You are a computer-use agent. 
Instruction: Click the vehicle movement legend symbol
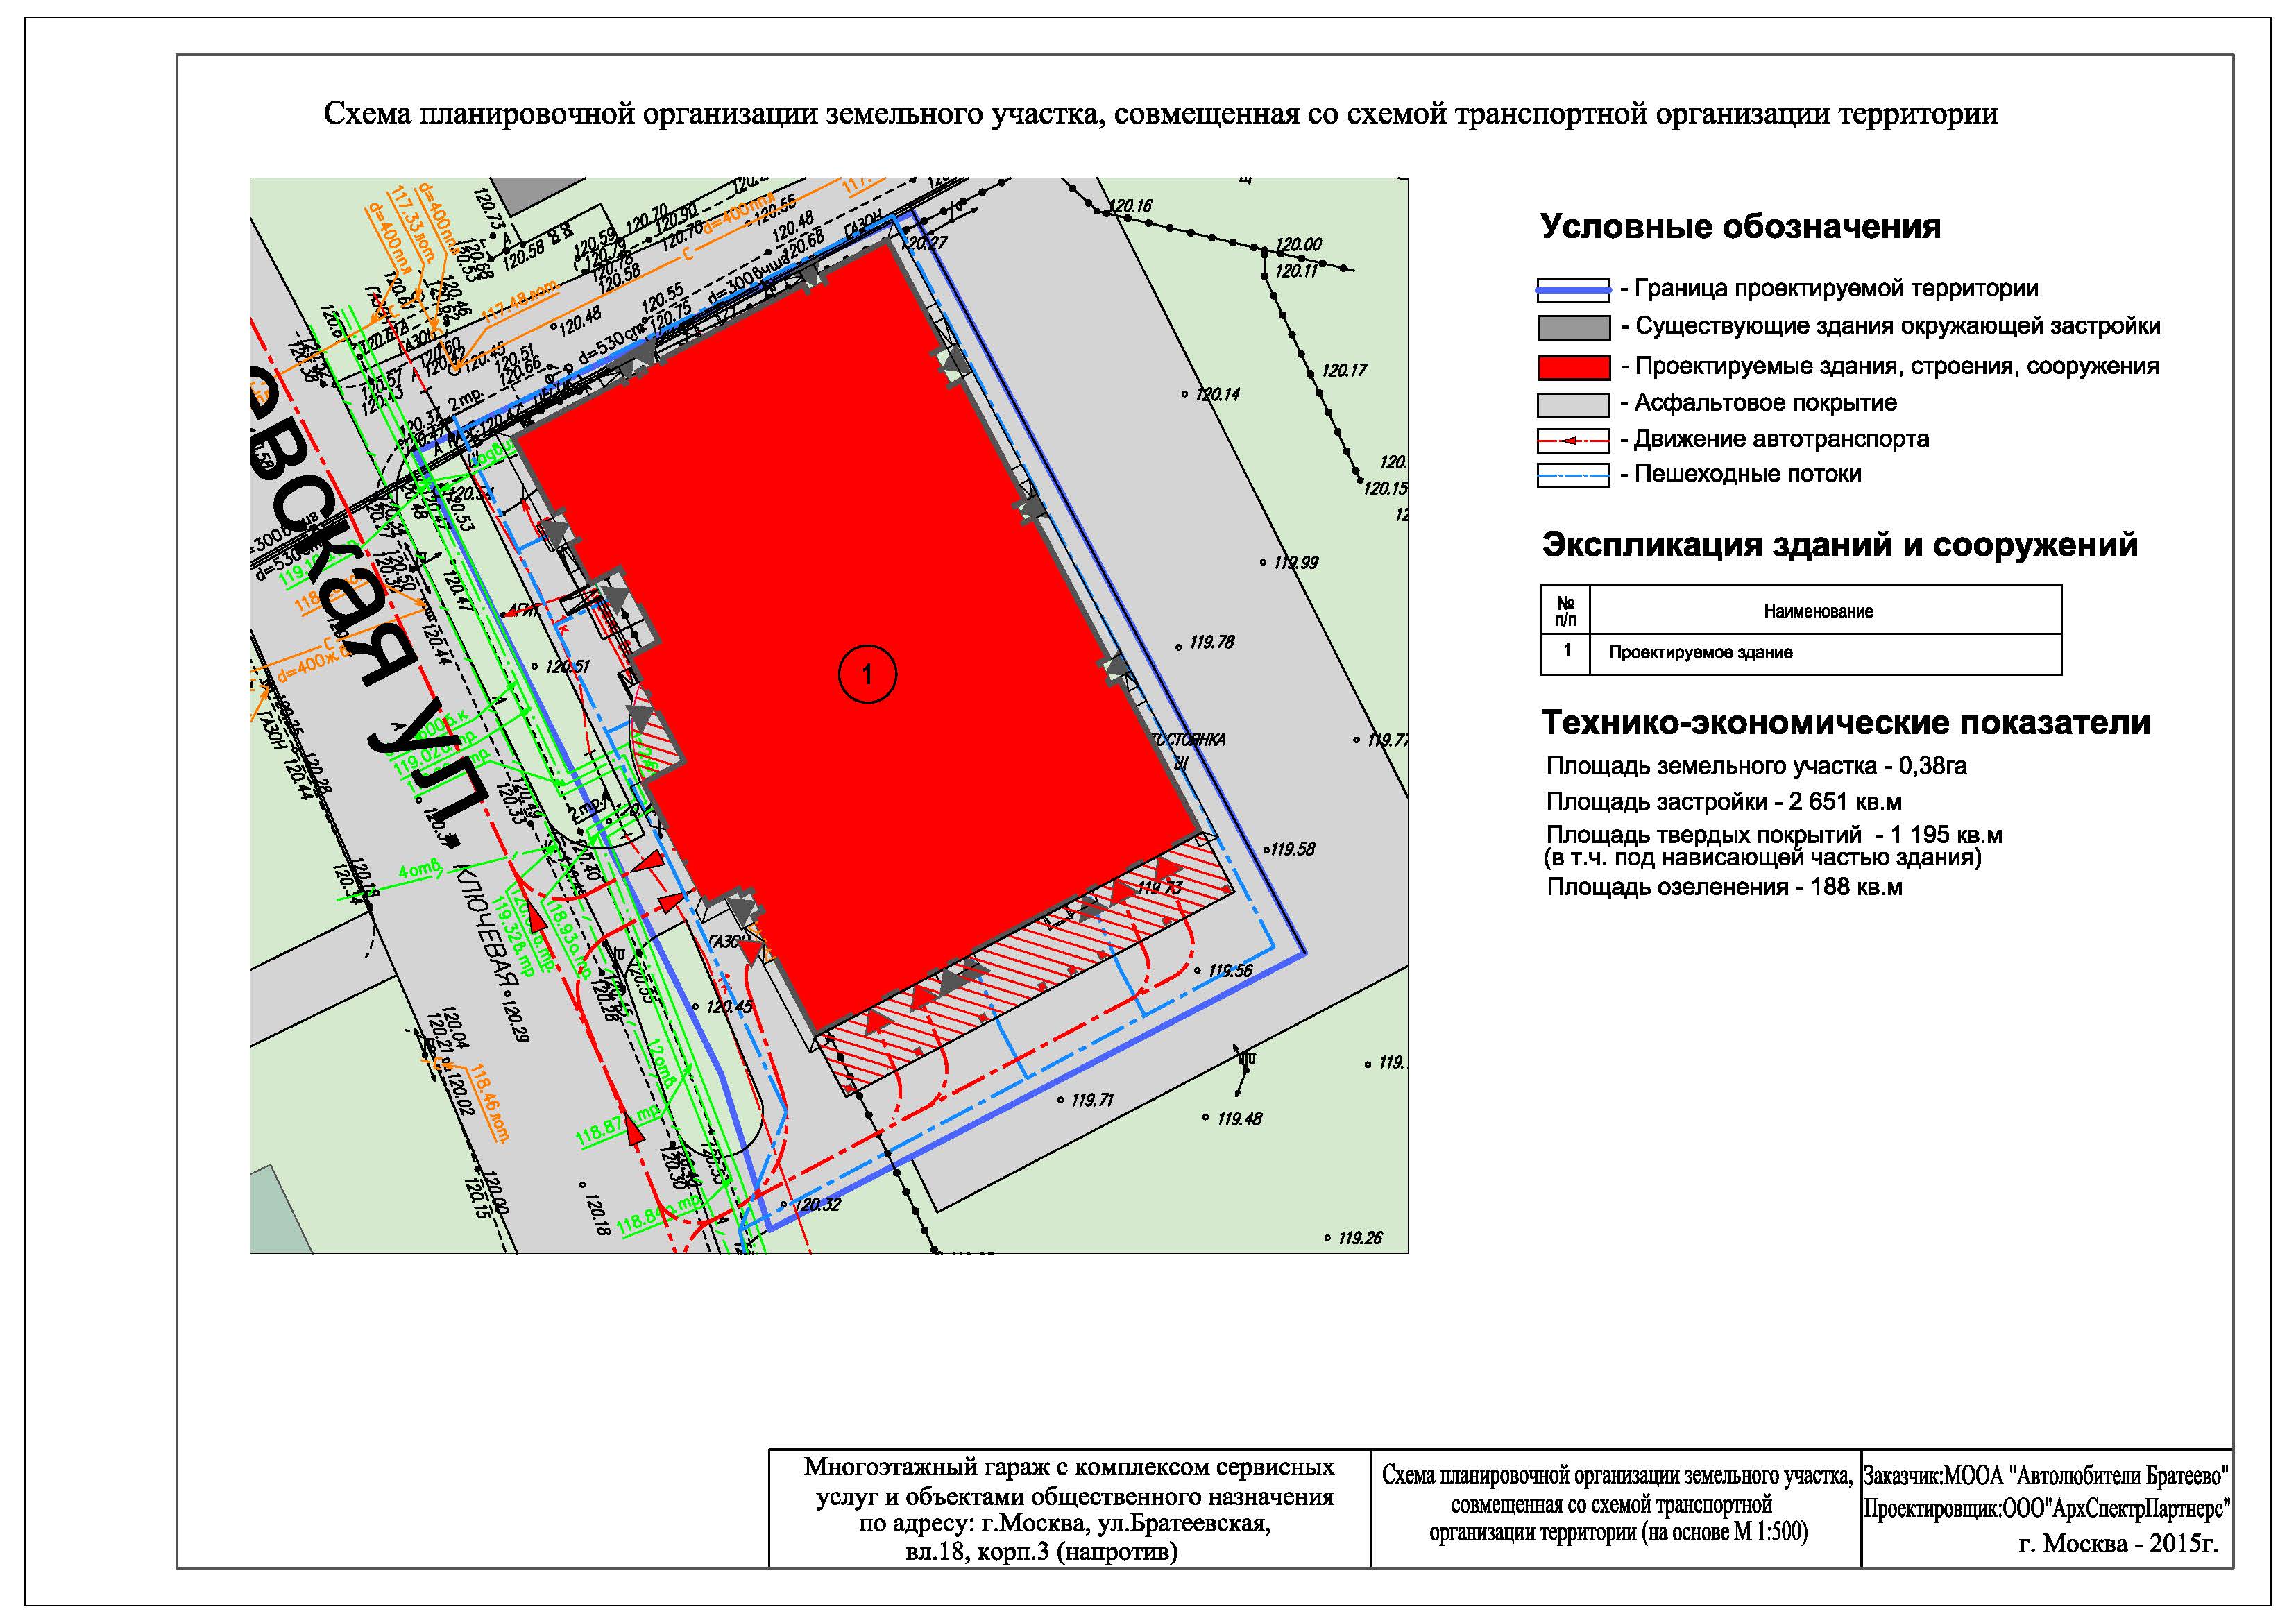click(x=1573, y=441)
